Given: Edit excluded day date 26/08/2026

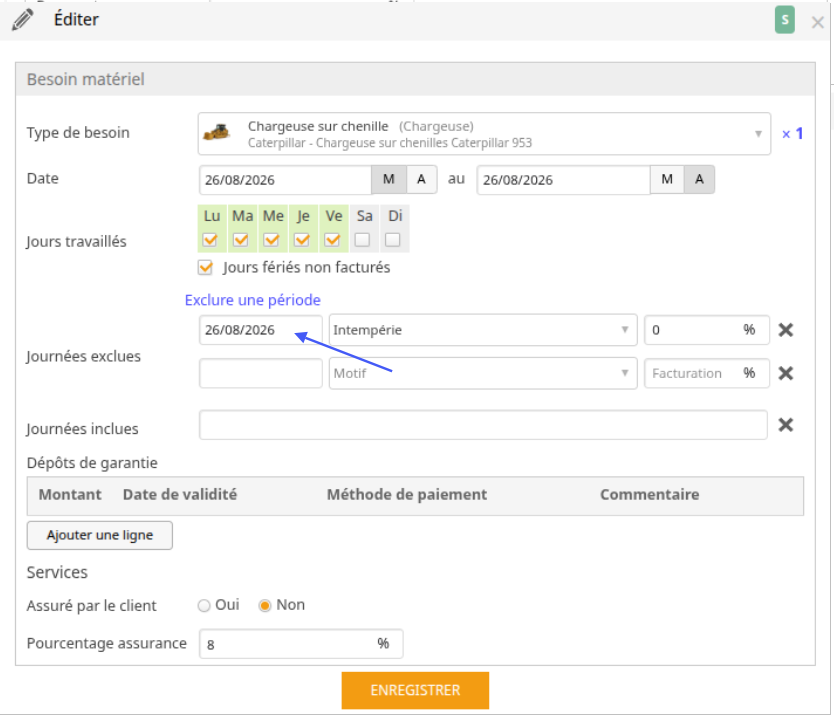Looking at the screenshot, I should tap(261, 330).
